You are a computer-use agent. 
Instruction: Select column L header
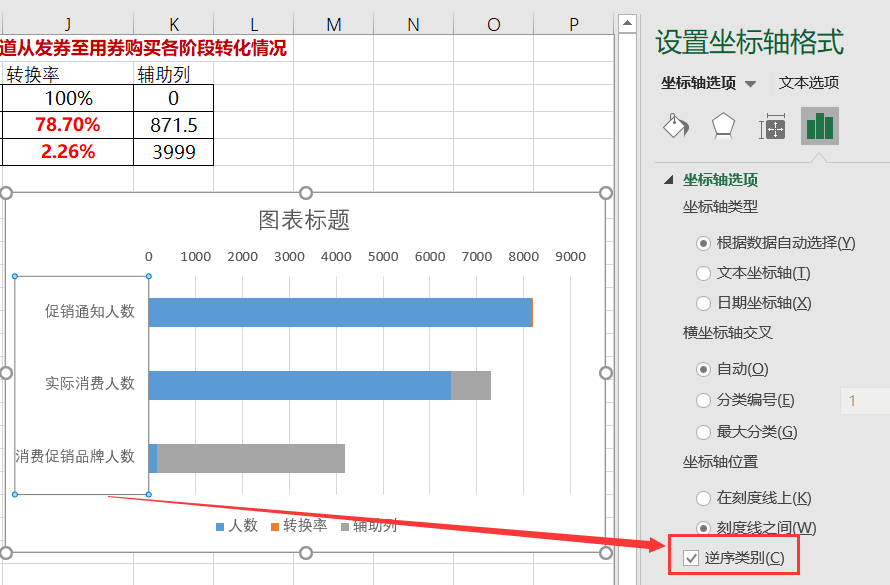pyautogui.click(x=254, y=24)
